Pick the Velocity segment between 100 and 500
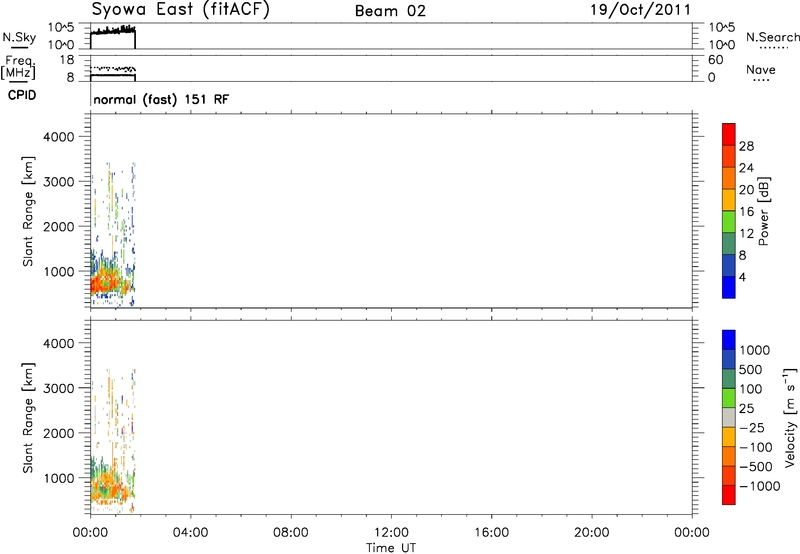The height and width of the screenshot is (554, 800). (x=729, y=379)
